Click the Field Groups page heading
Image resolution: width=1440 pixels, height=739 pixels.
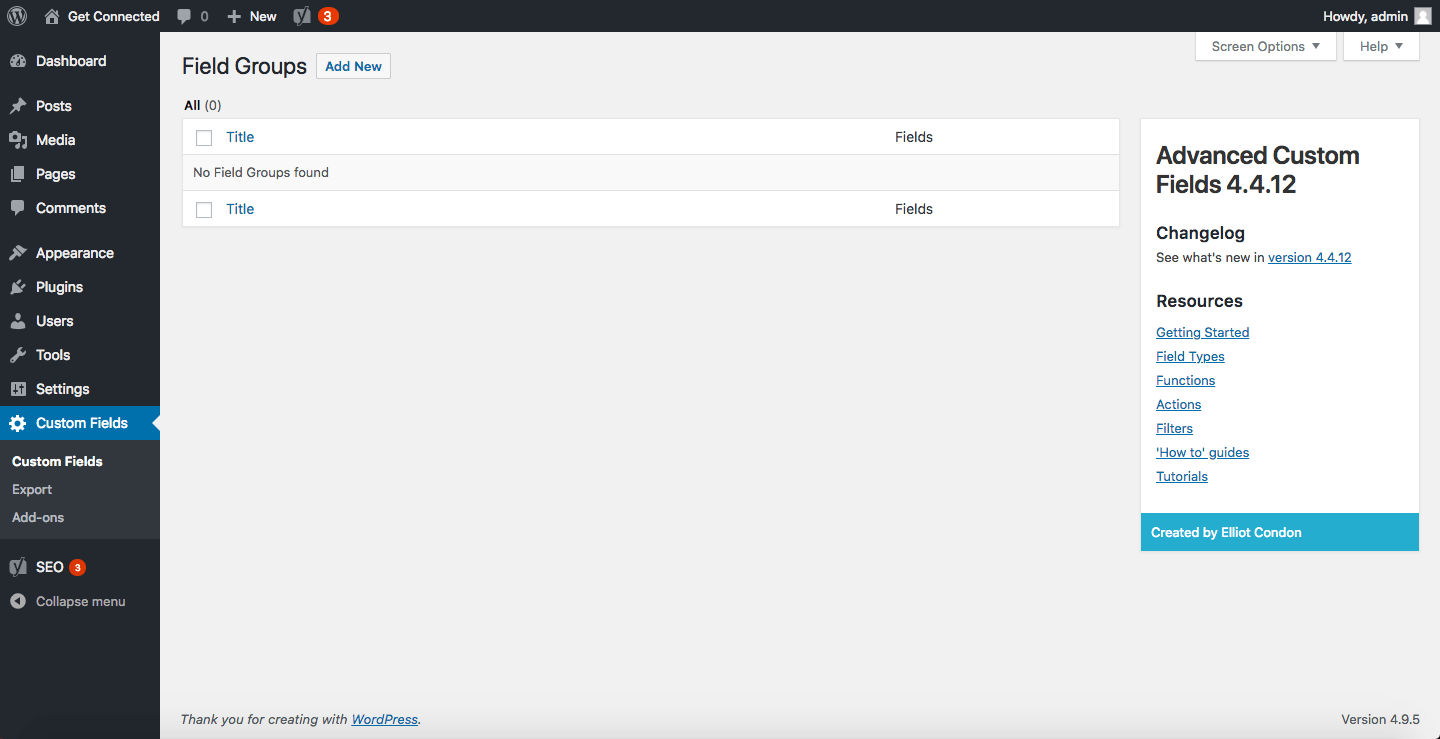click(244, 66)
